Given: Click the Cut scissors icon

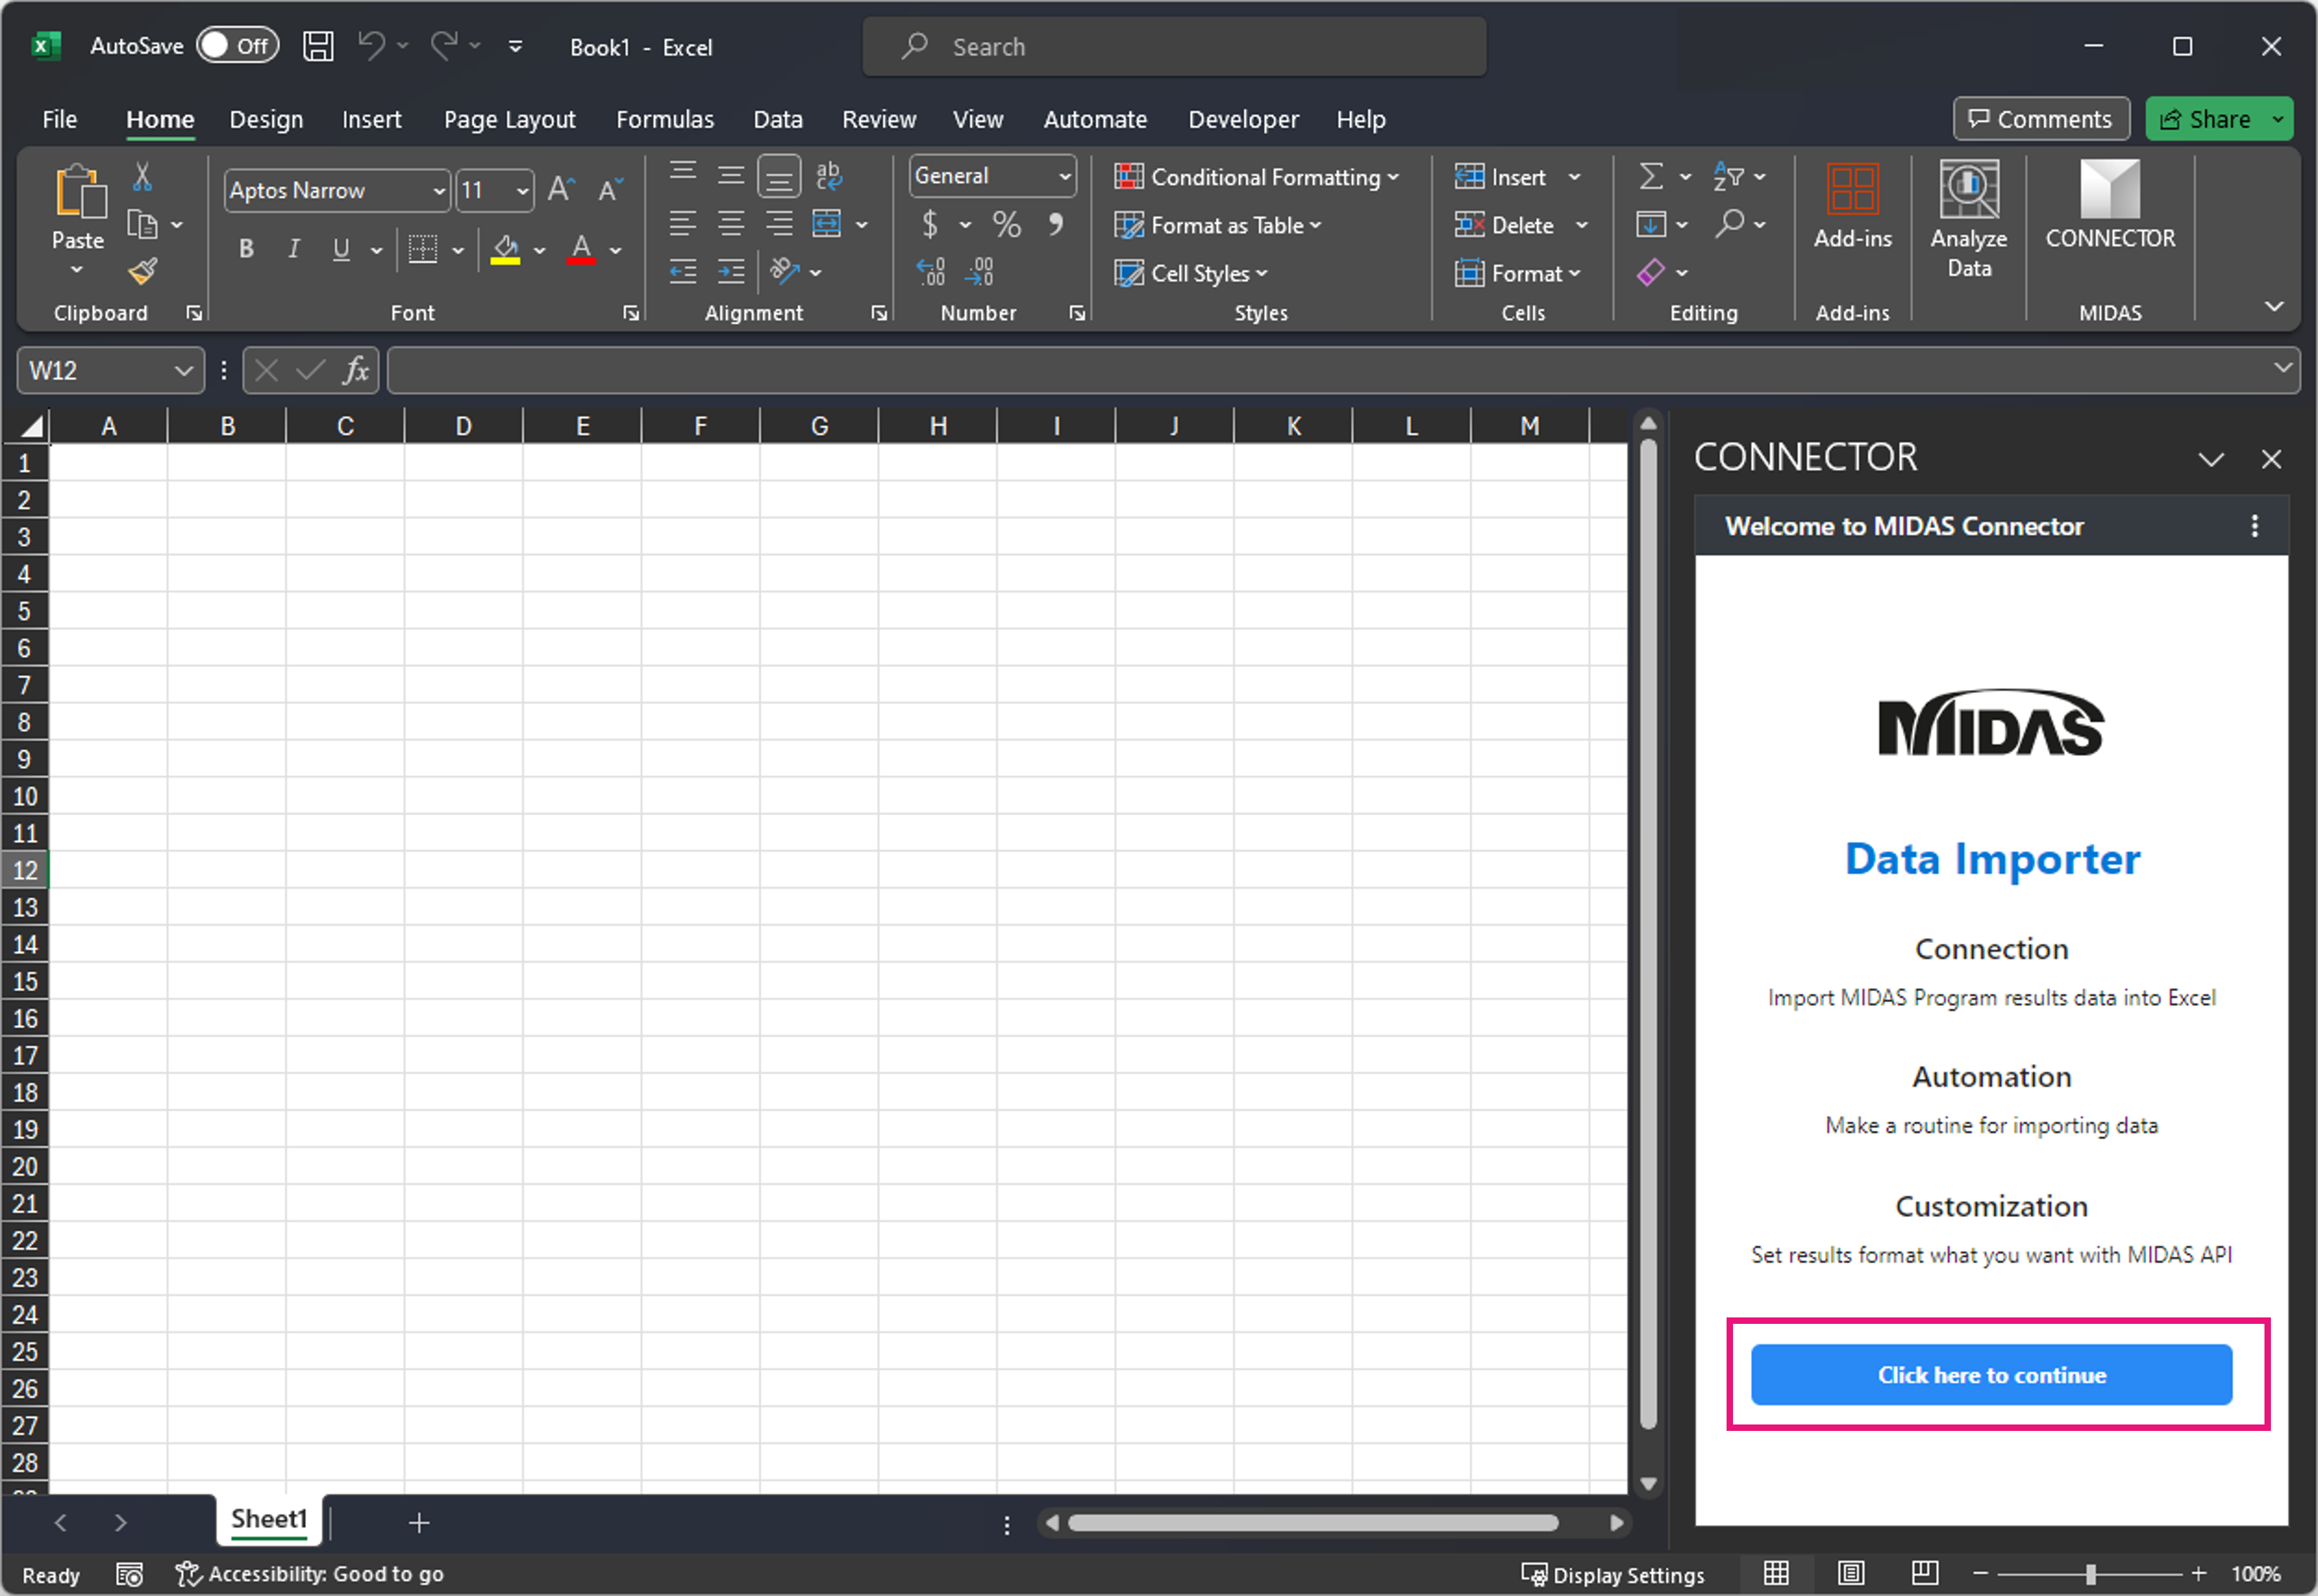Looking at the screenshot, I should click(142, 177).
